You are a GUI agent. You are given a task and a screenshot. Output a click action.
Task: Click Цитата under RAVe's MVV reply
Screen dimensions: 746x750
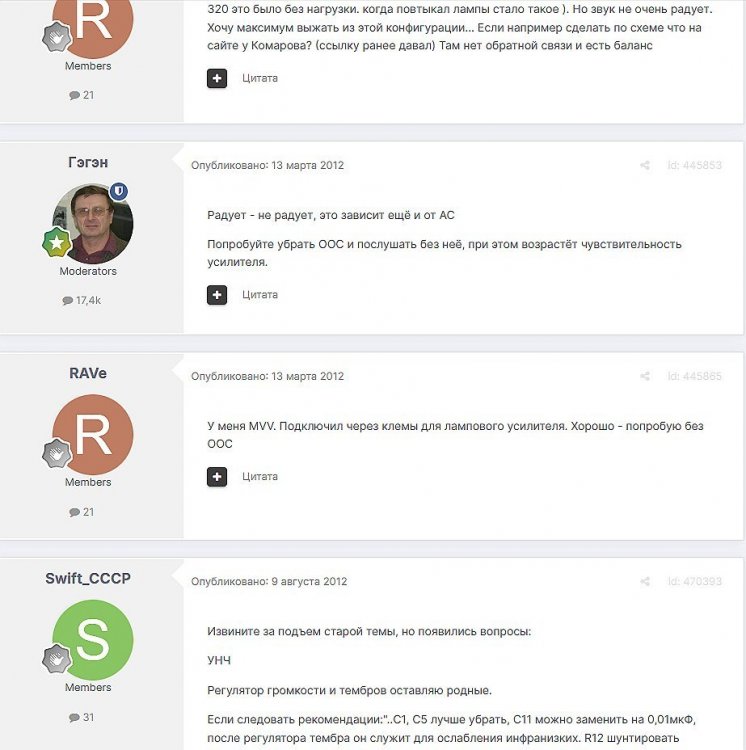click(260, 476)
